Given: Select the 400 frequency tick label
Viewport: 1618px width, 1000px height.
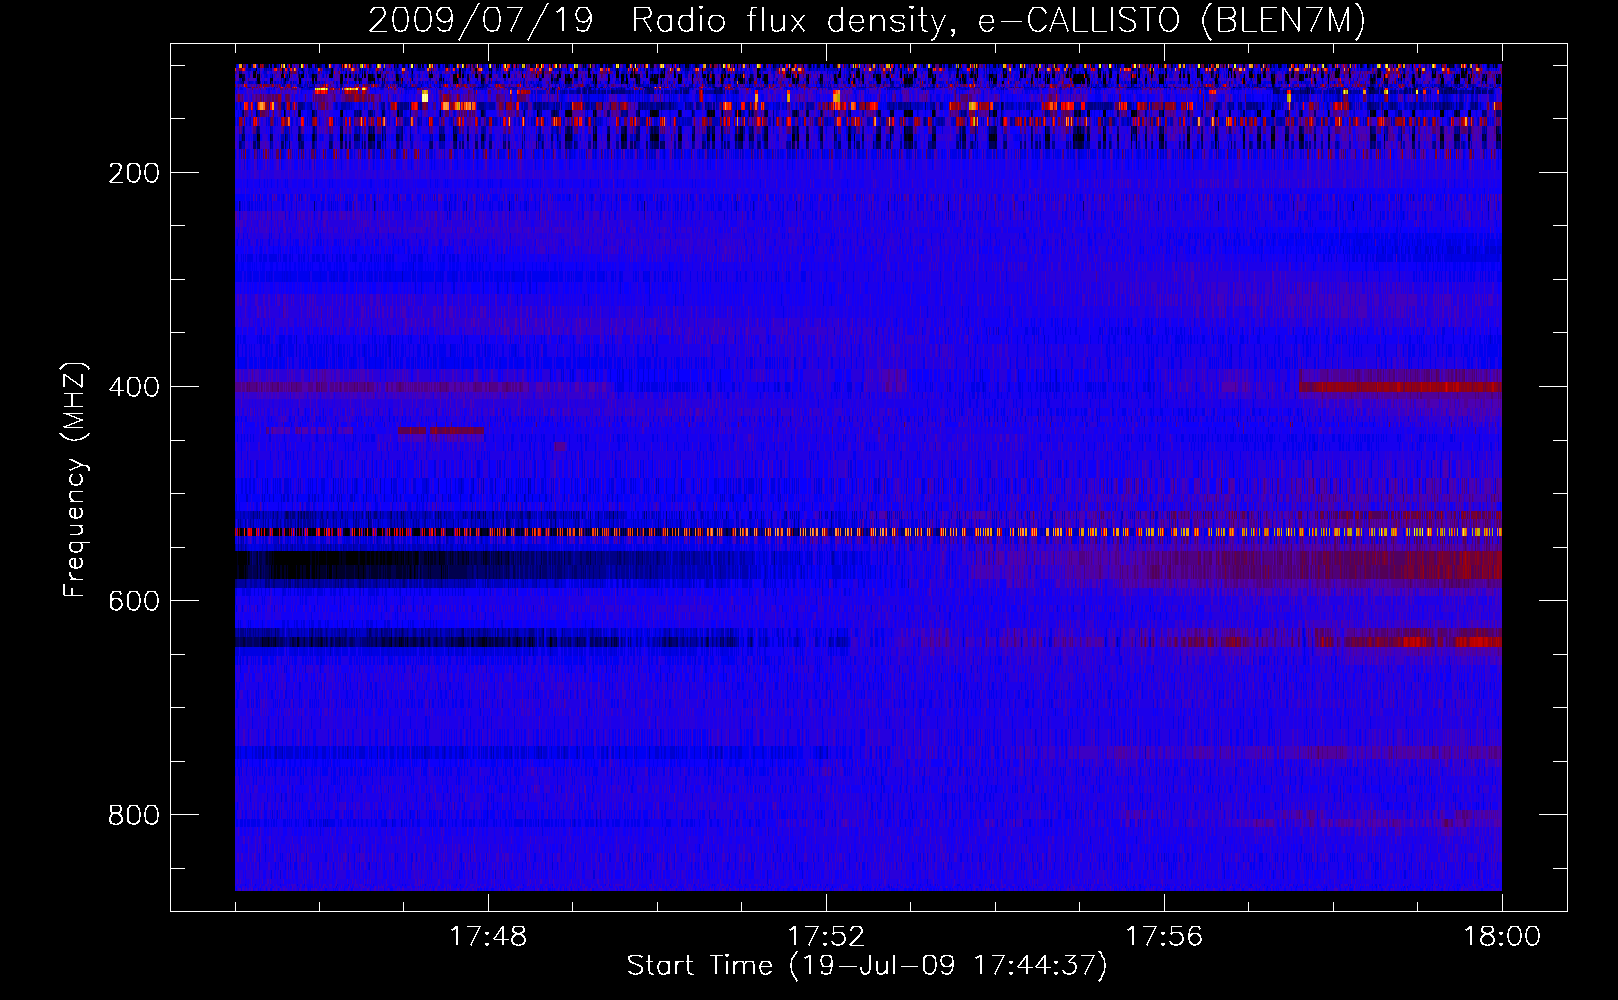Looking at the screenshot, I should 135,387.
